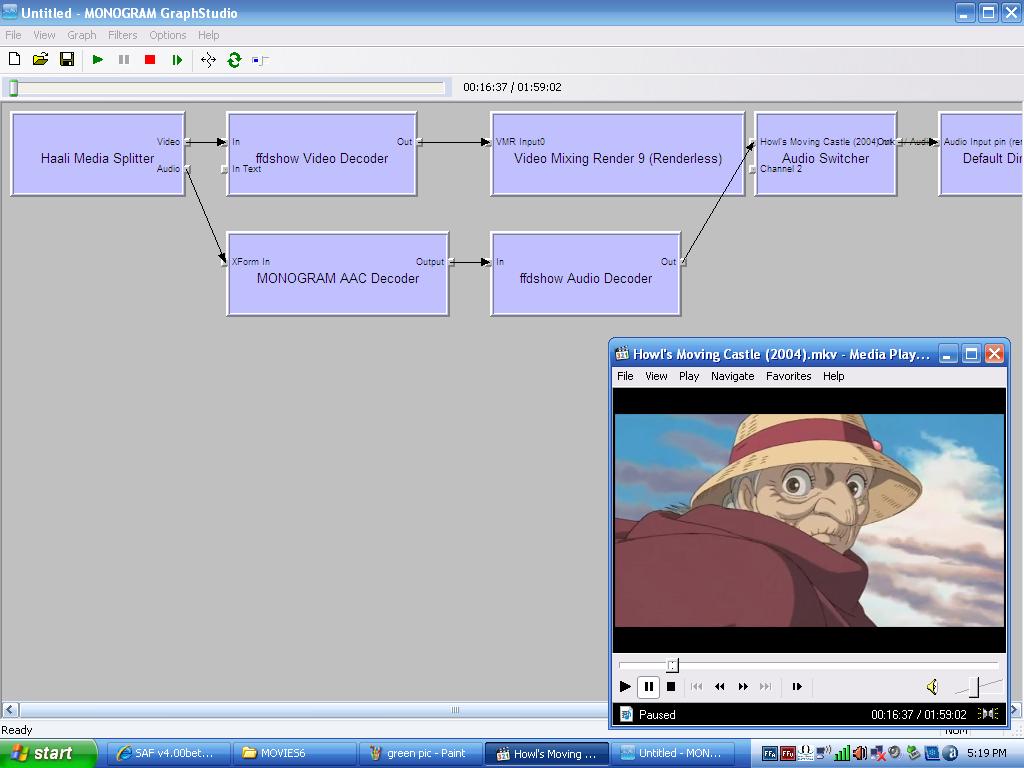This screenshot has height=768, width=1024.
Task: Pause the graph in GraphStudio toolbar
Action: point(124,59)
